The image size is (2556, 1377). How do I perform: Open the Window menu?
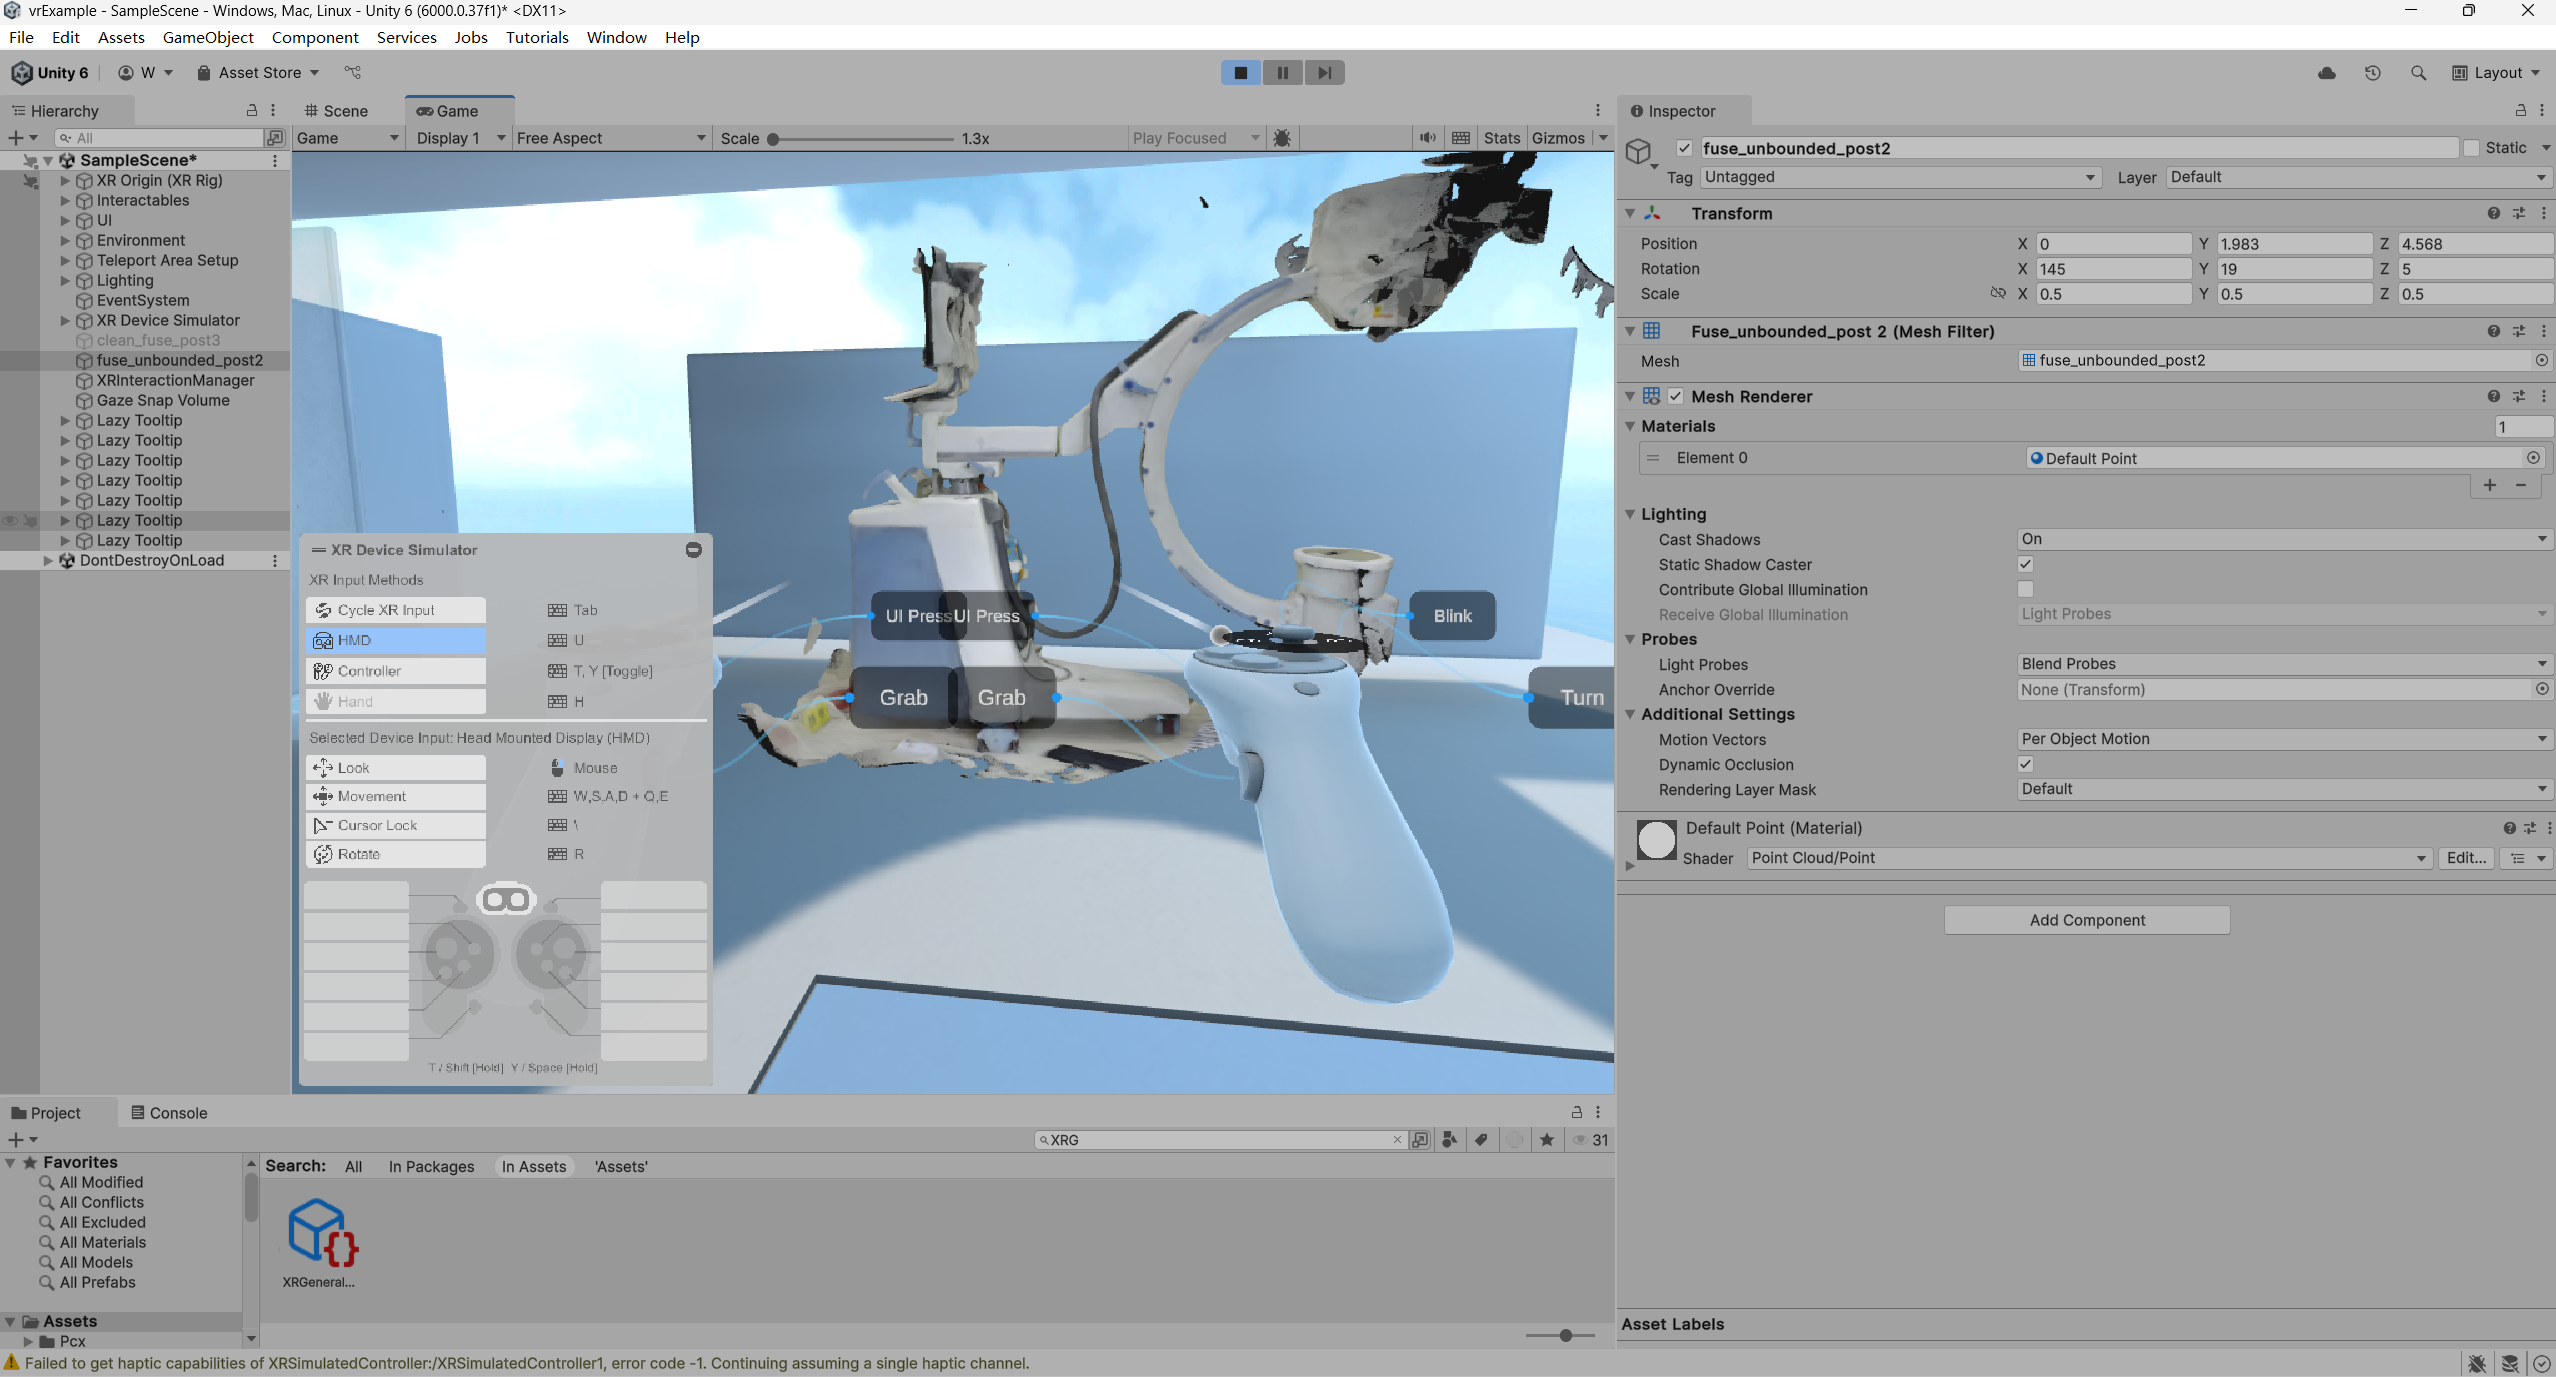click(x=616, y=37)
